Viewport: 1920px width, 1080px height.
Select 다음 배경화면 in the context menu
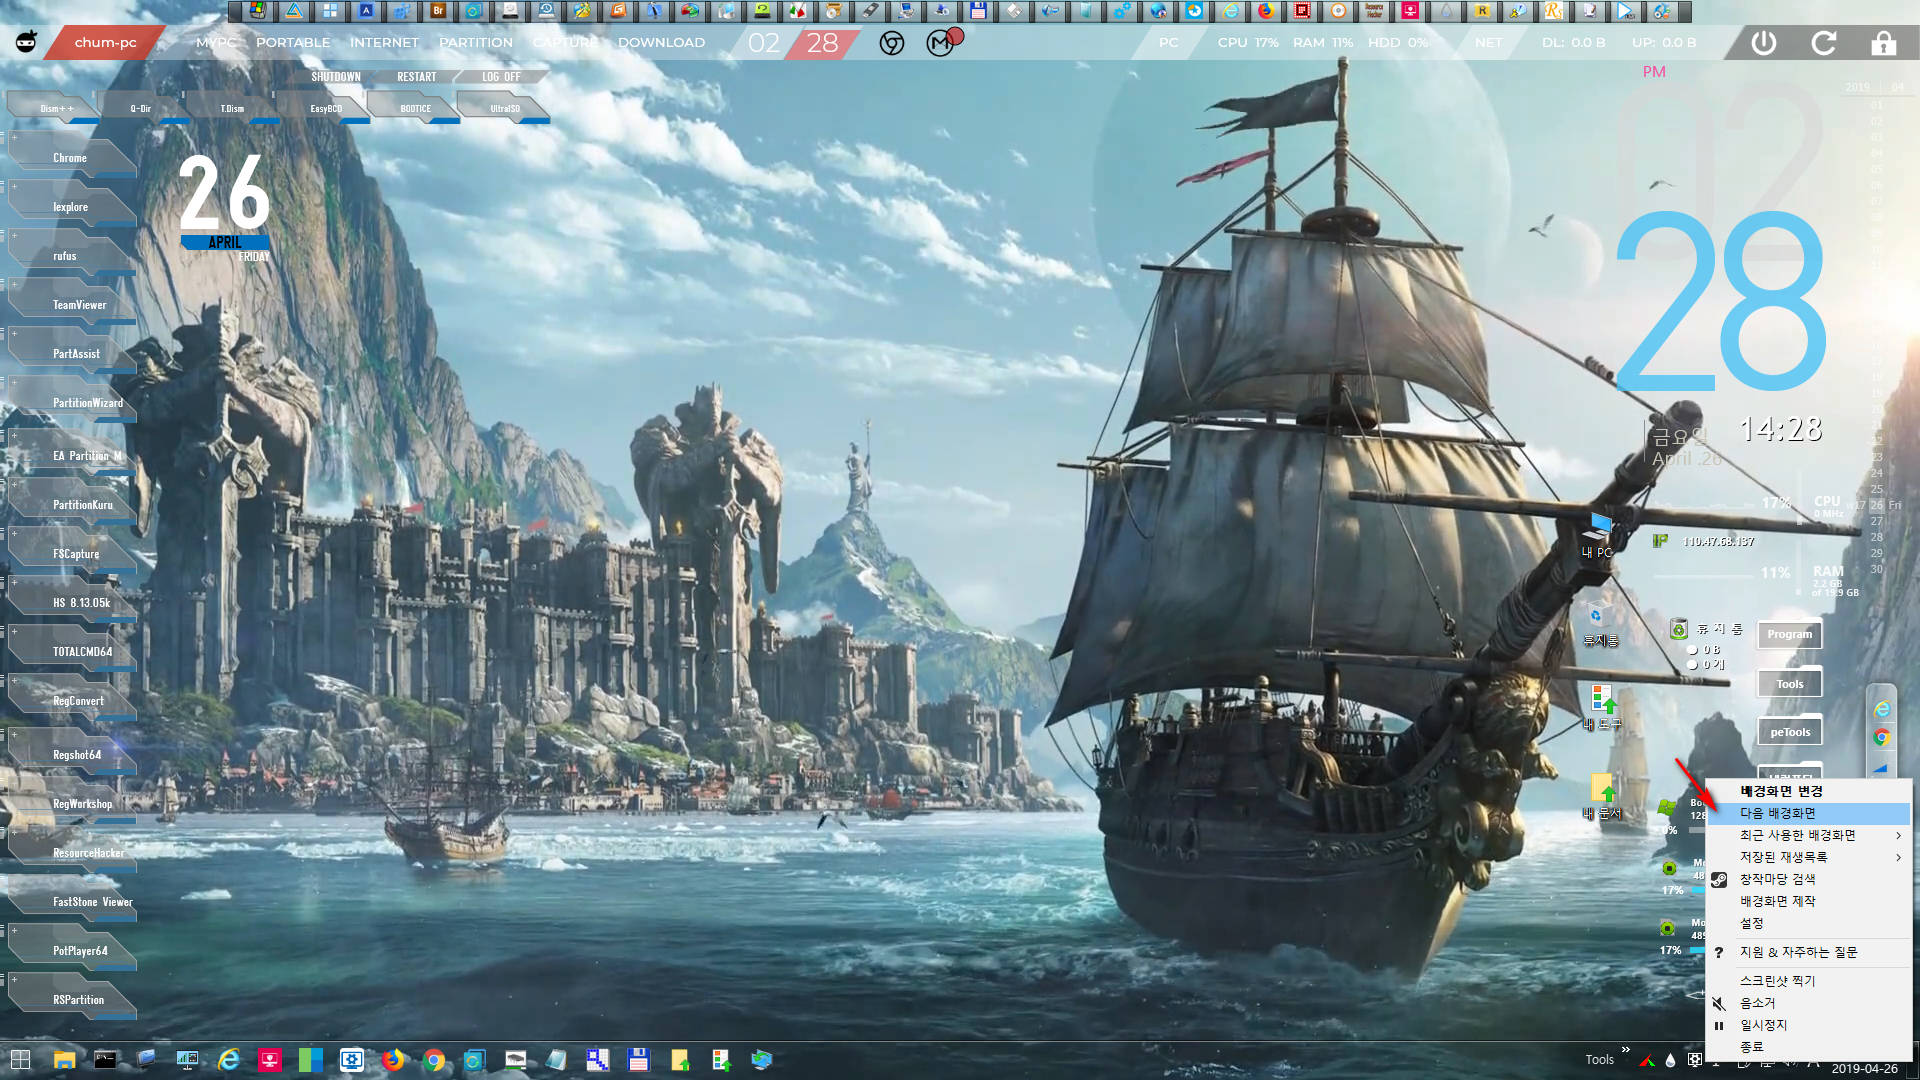point(1808,813)
